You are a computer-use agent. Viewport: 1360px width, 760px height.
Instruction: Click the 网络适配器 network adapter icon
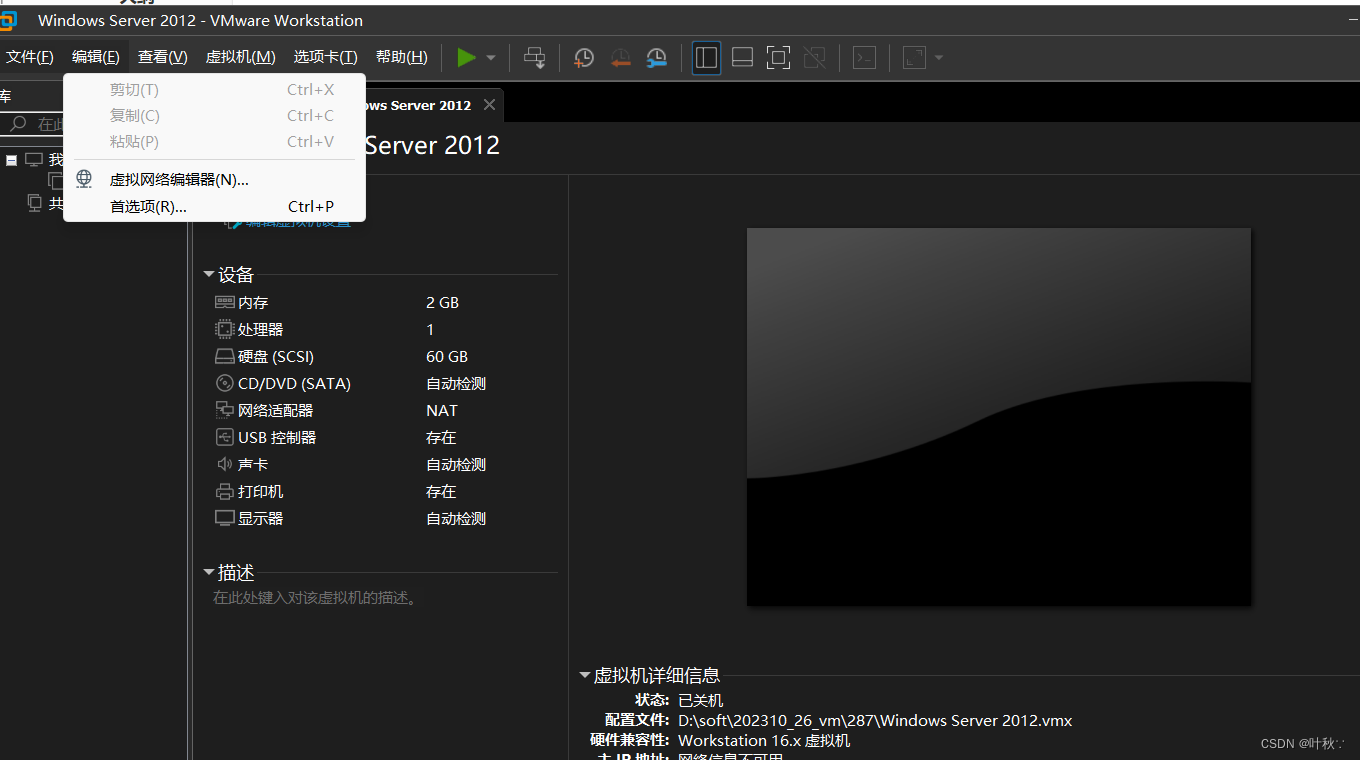225,410
